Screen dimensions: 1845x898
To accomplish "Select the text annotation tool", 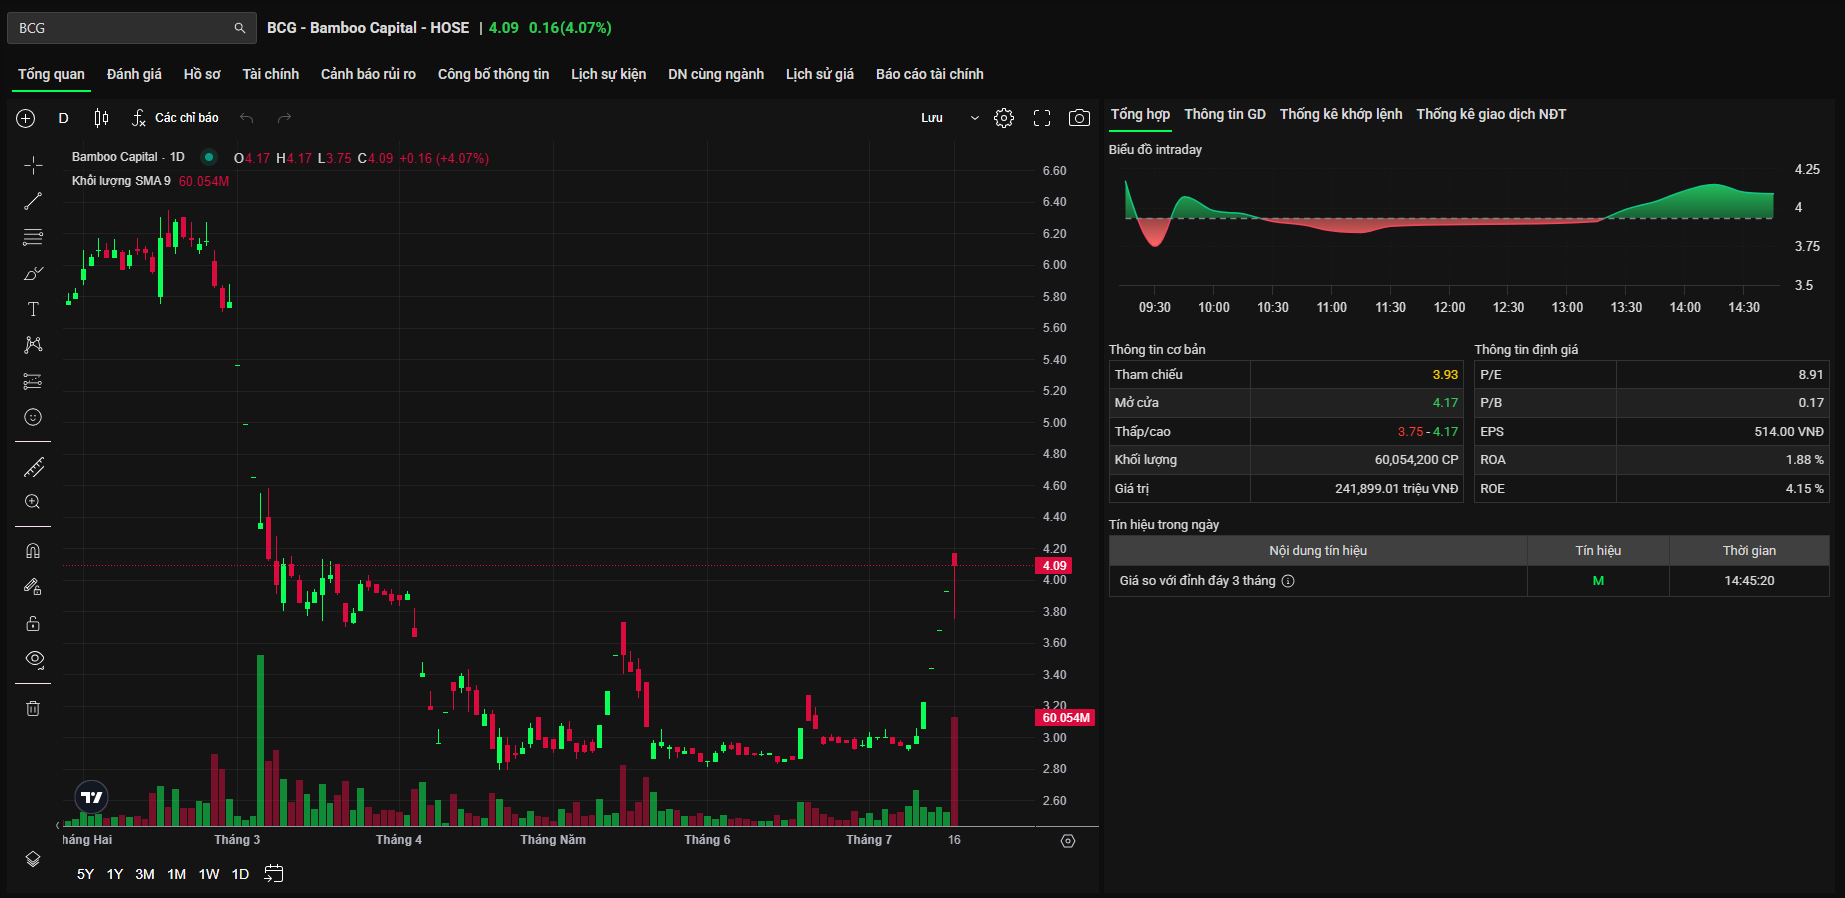I will point(33,309).
